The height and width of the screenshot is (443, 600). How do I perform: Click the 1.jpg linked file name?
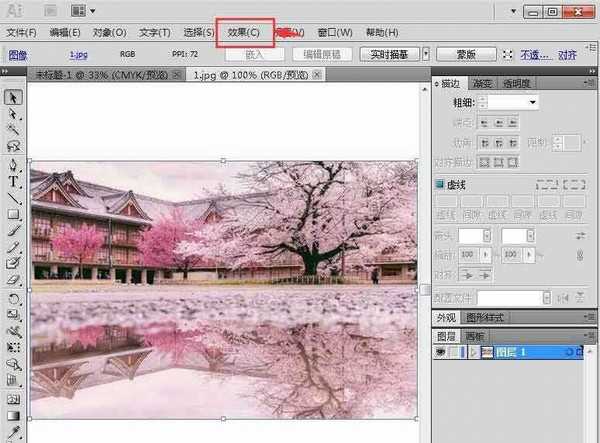point(78,56)
